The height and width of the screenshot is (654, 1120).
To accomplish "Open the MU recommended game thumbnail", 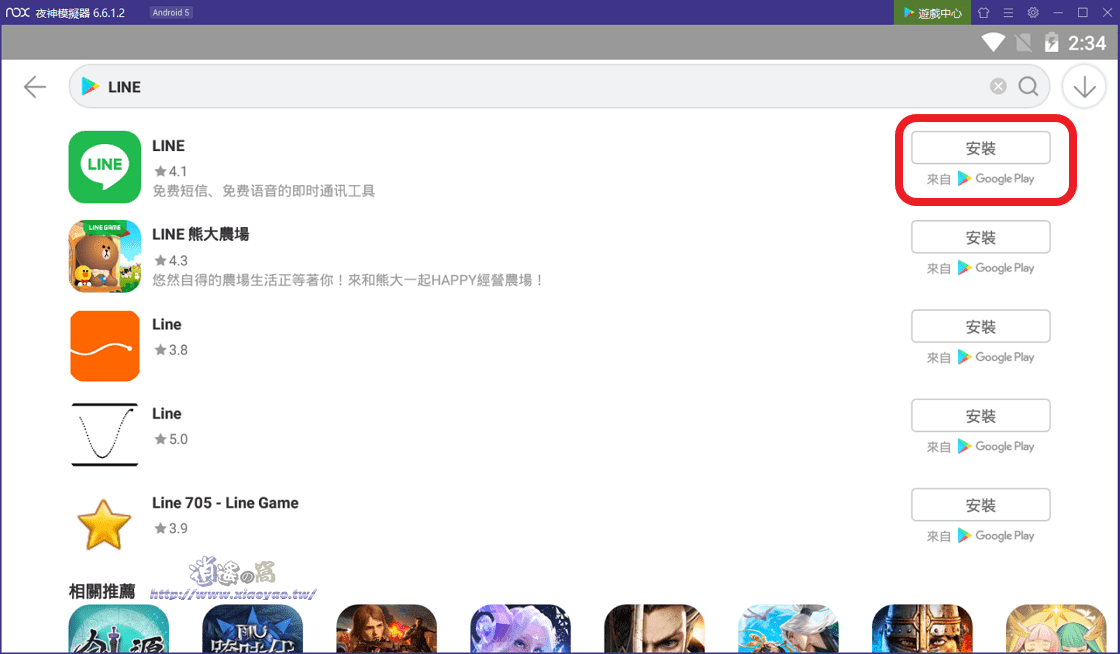I will (252, 629).
